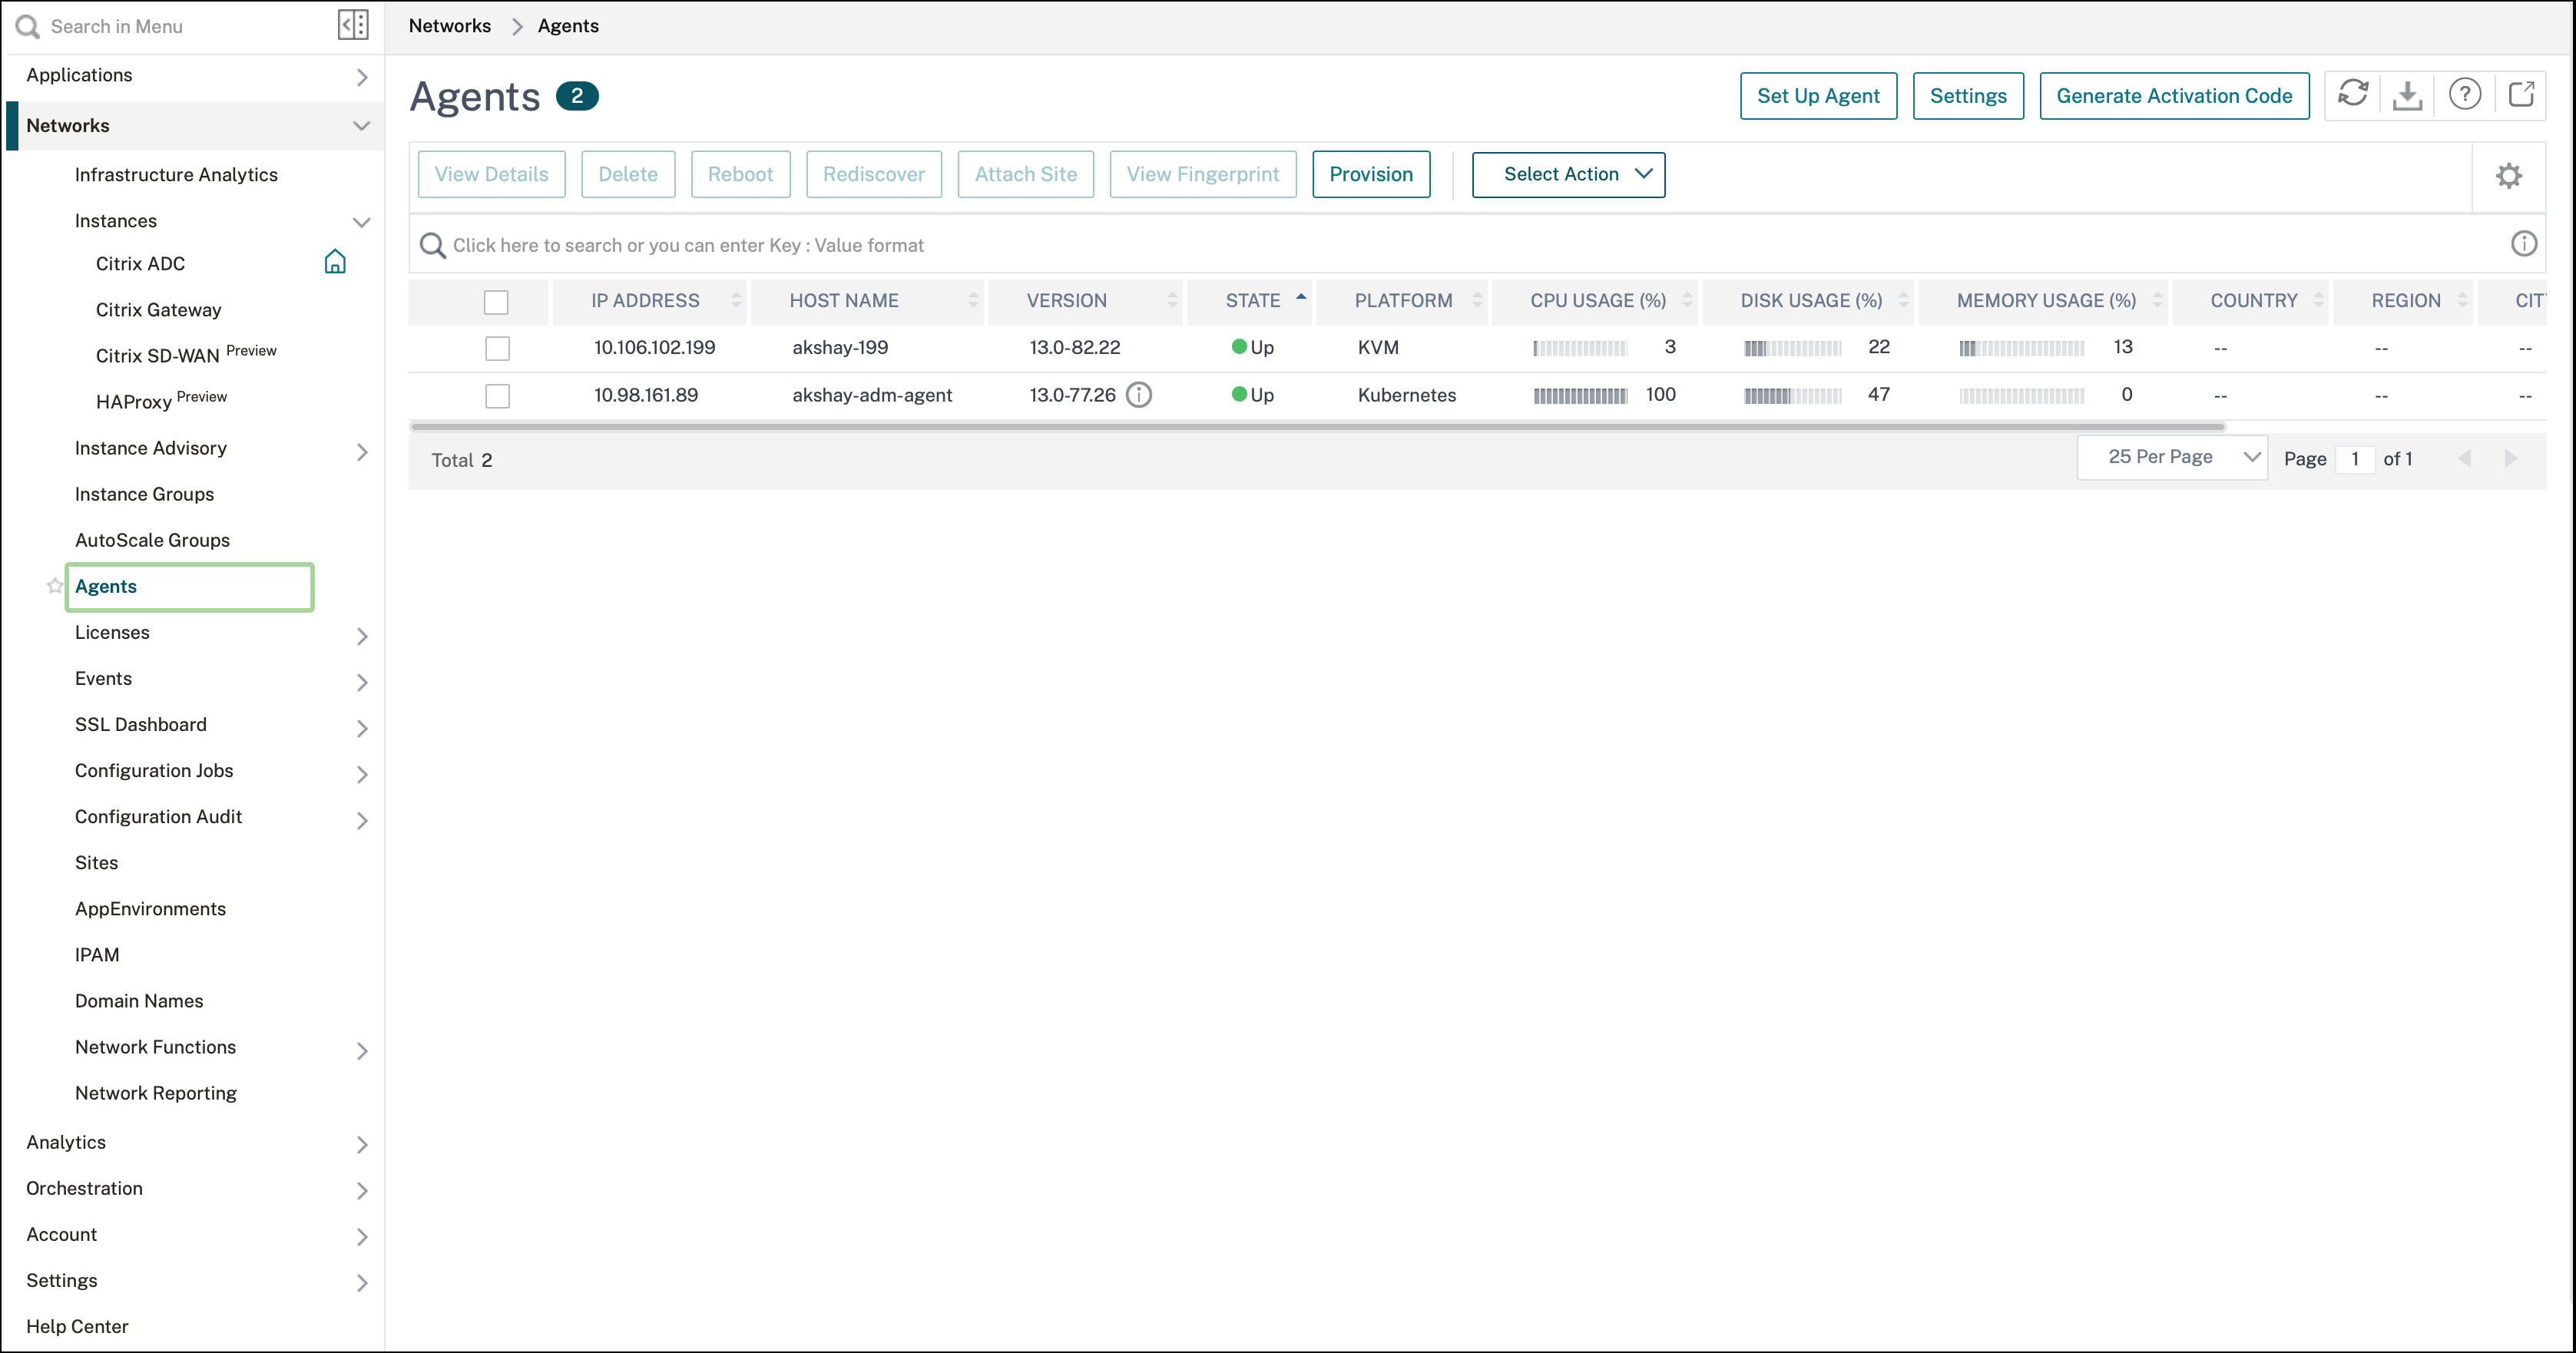Check the row for akshay-adm-agent
This screenshot has width=2576, height=1353.
click(497, 396)
